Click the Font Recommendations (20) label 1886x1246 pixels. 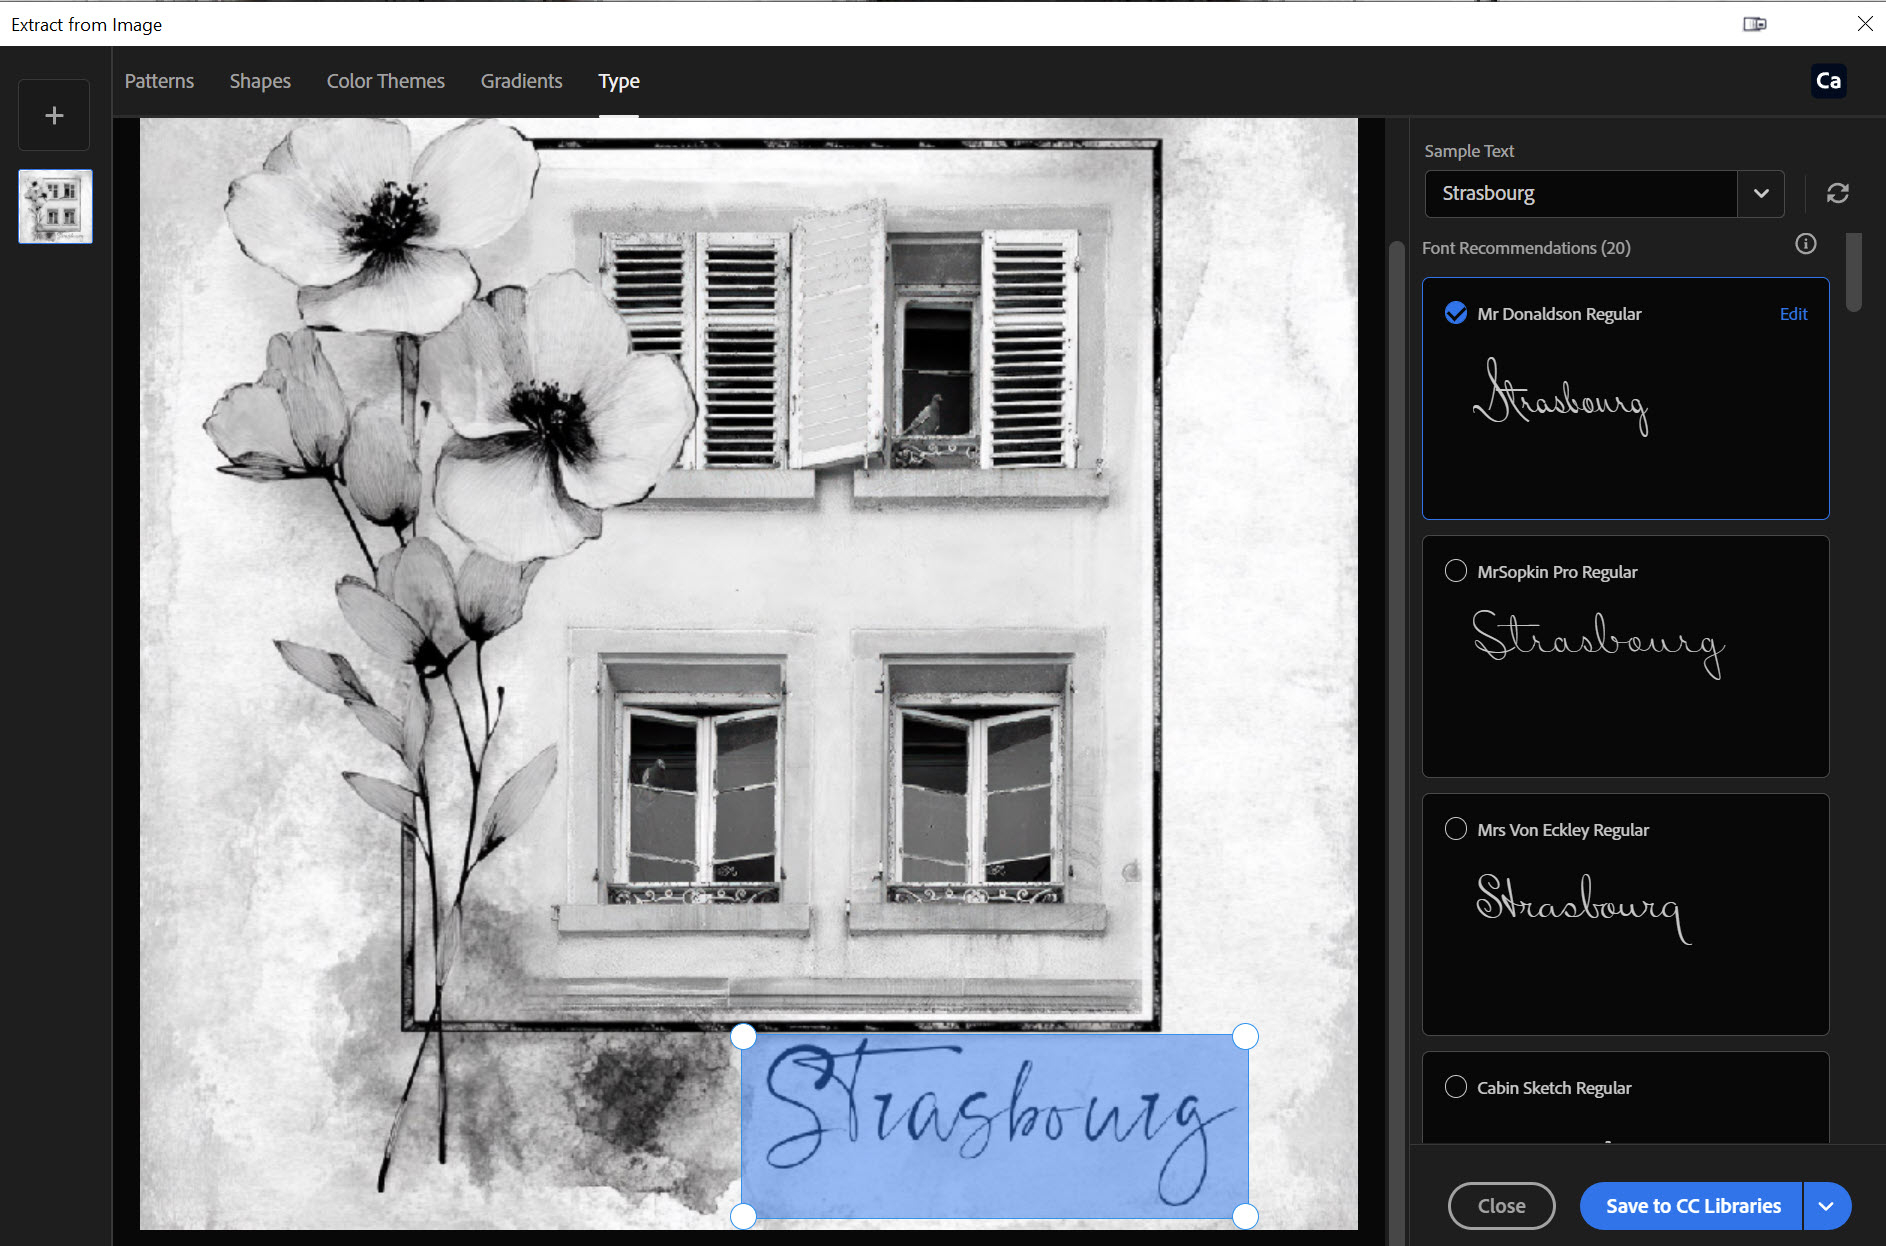click(x=1526, y=248)
